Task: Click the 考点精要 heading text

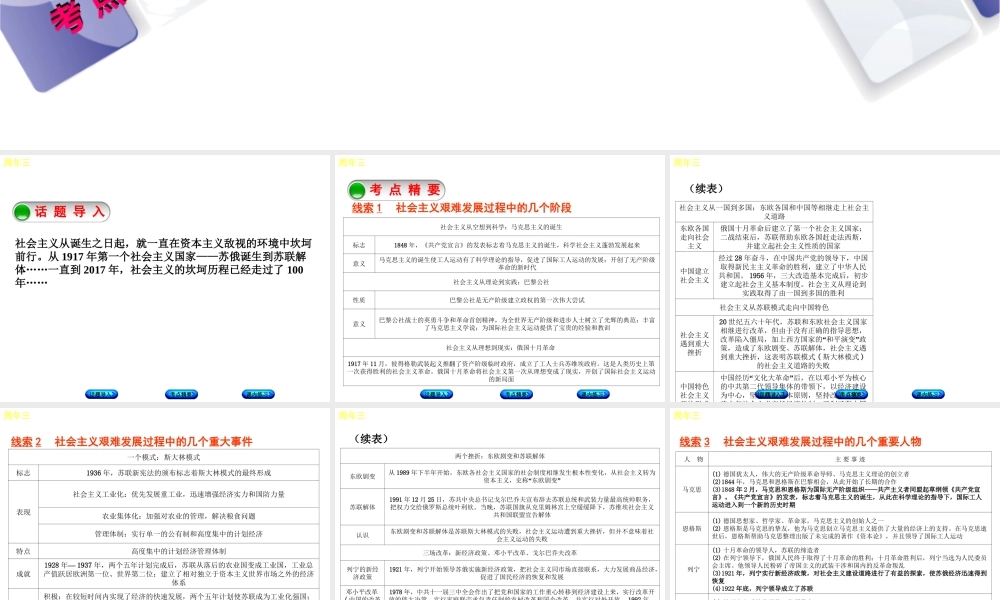Action: tap(405, 189)
